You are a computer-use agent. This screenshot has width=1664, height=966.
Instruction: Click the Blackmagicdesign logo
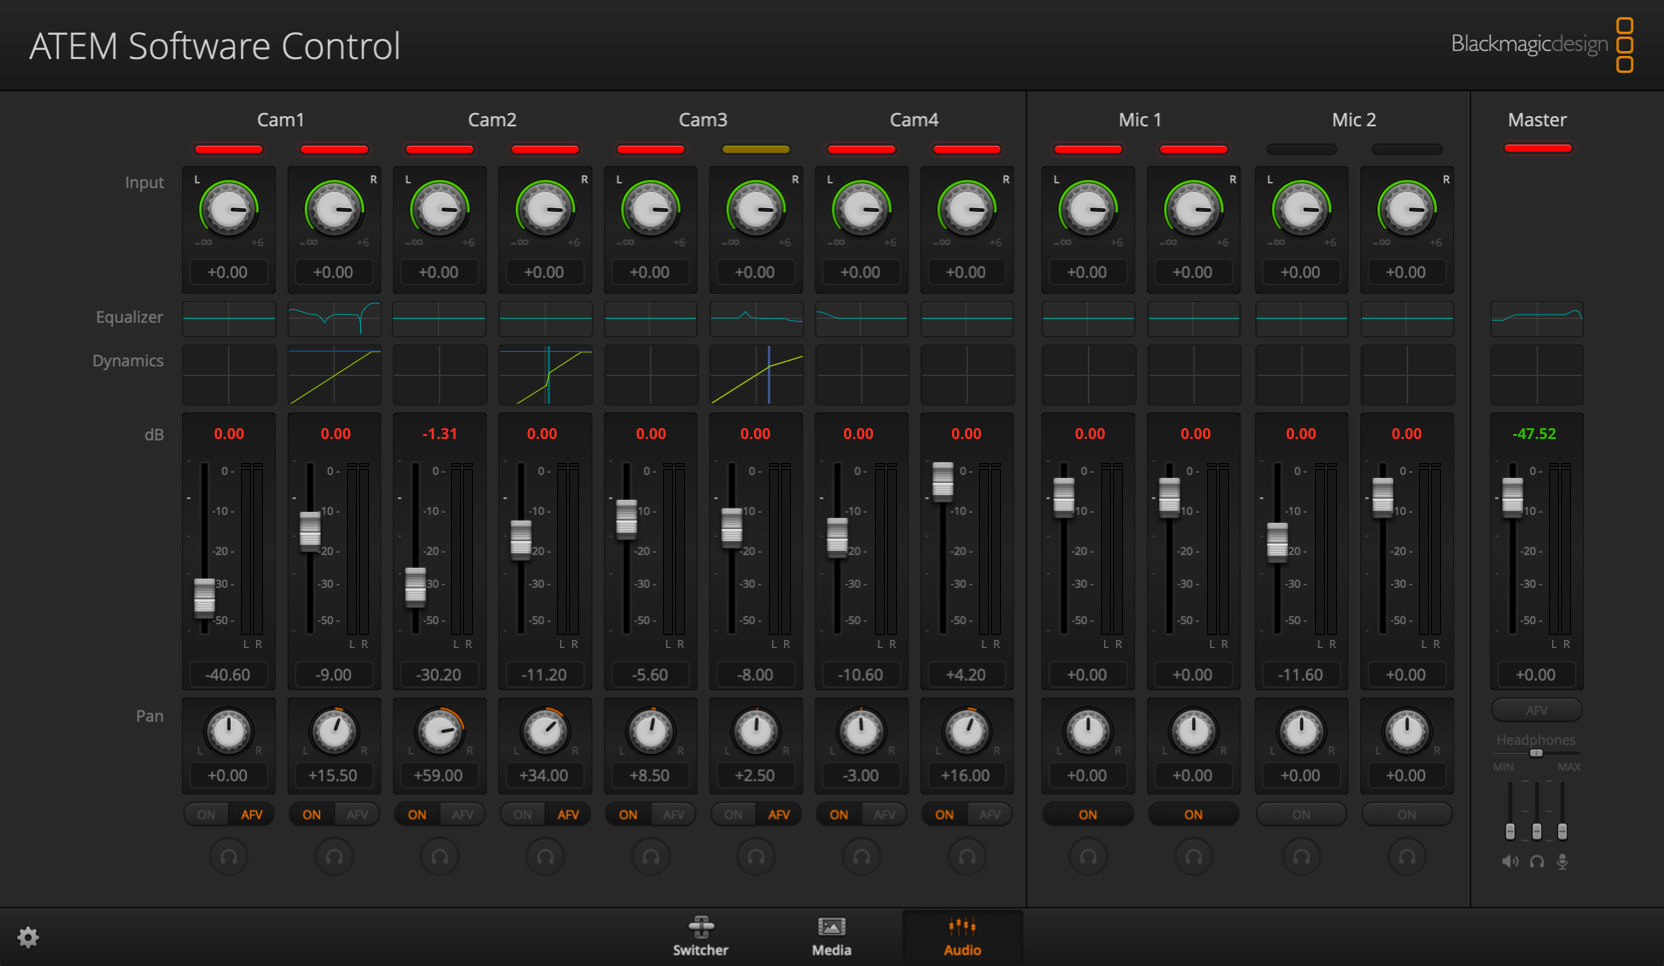[1541, 44]
